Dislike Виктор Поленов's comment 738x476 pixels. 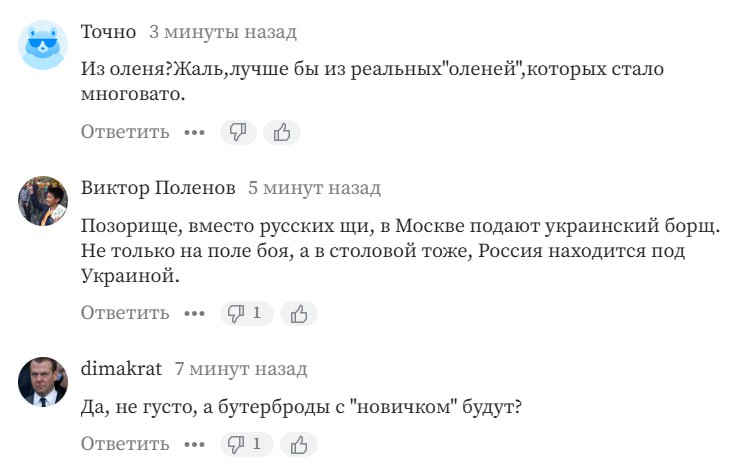(x=247, y=313)
